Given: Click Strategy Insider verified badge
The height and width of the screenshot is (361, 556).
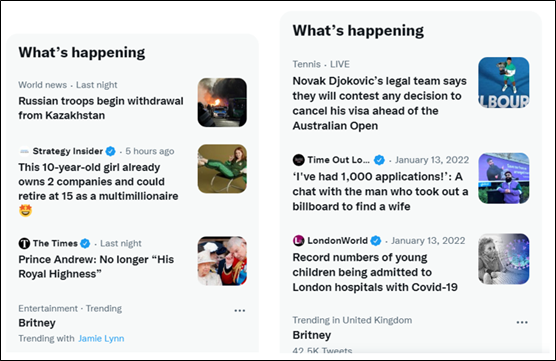Looking at the screenshot, I should pos(111,151).
